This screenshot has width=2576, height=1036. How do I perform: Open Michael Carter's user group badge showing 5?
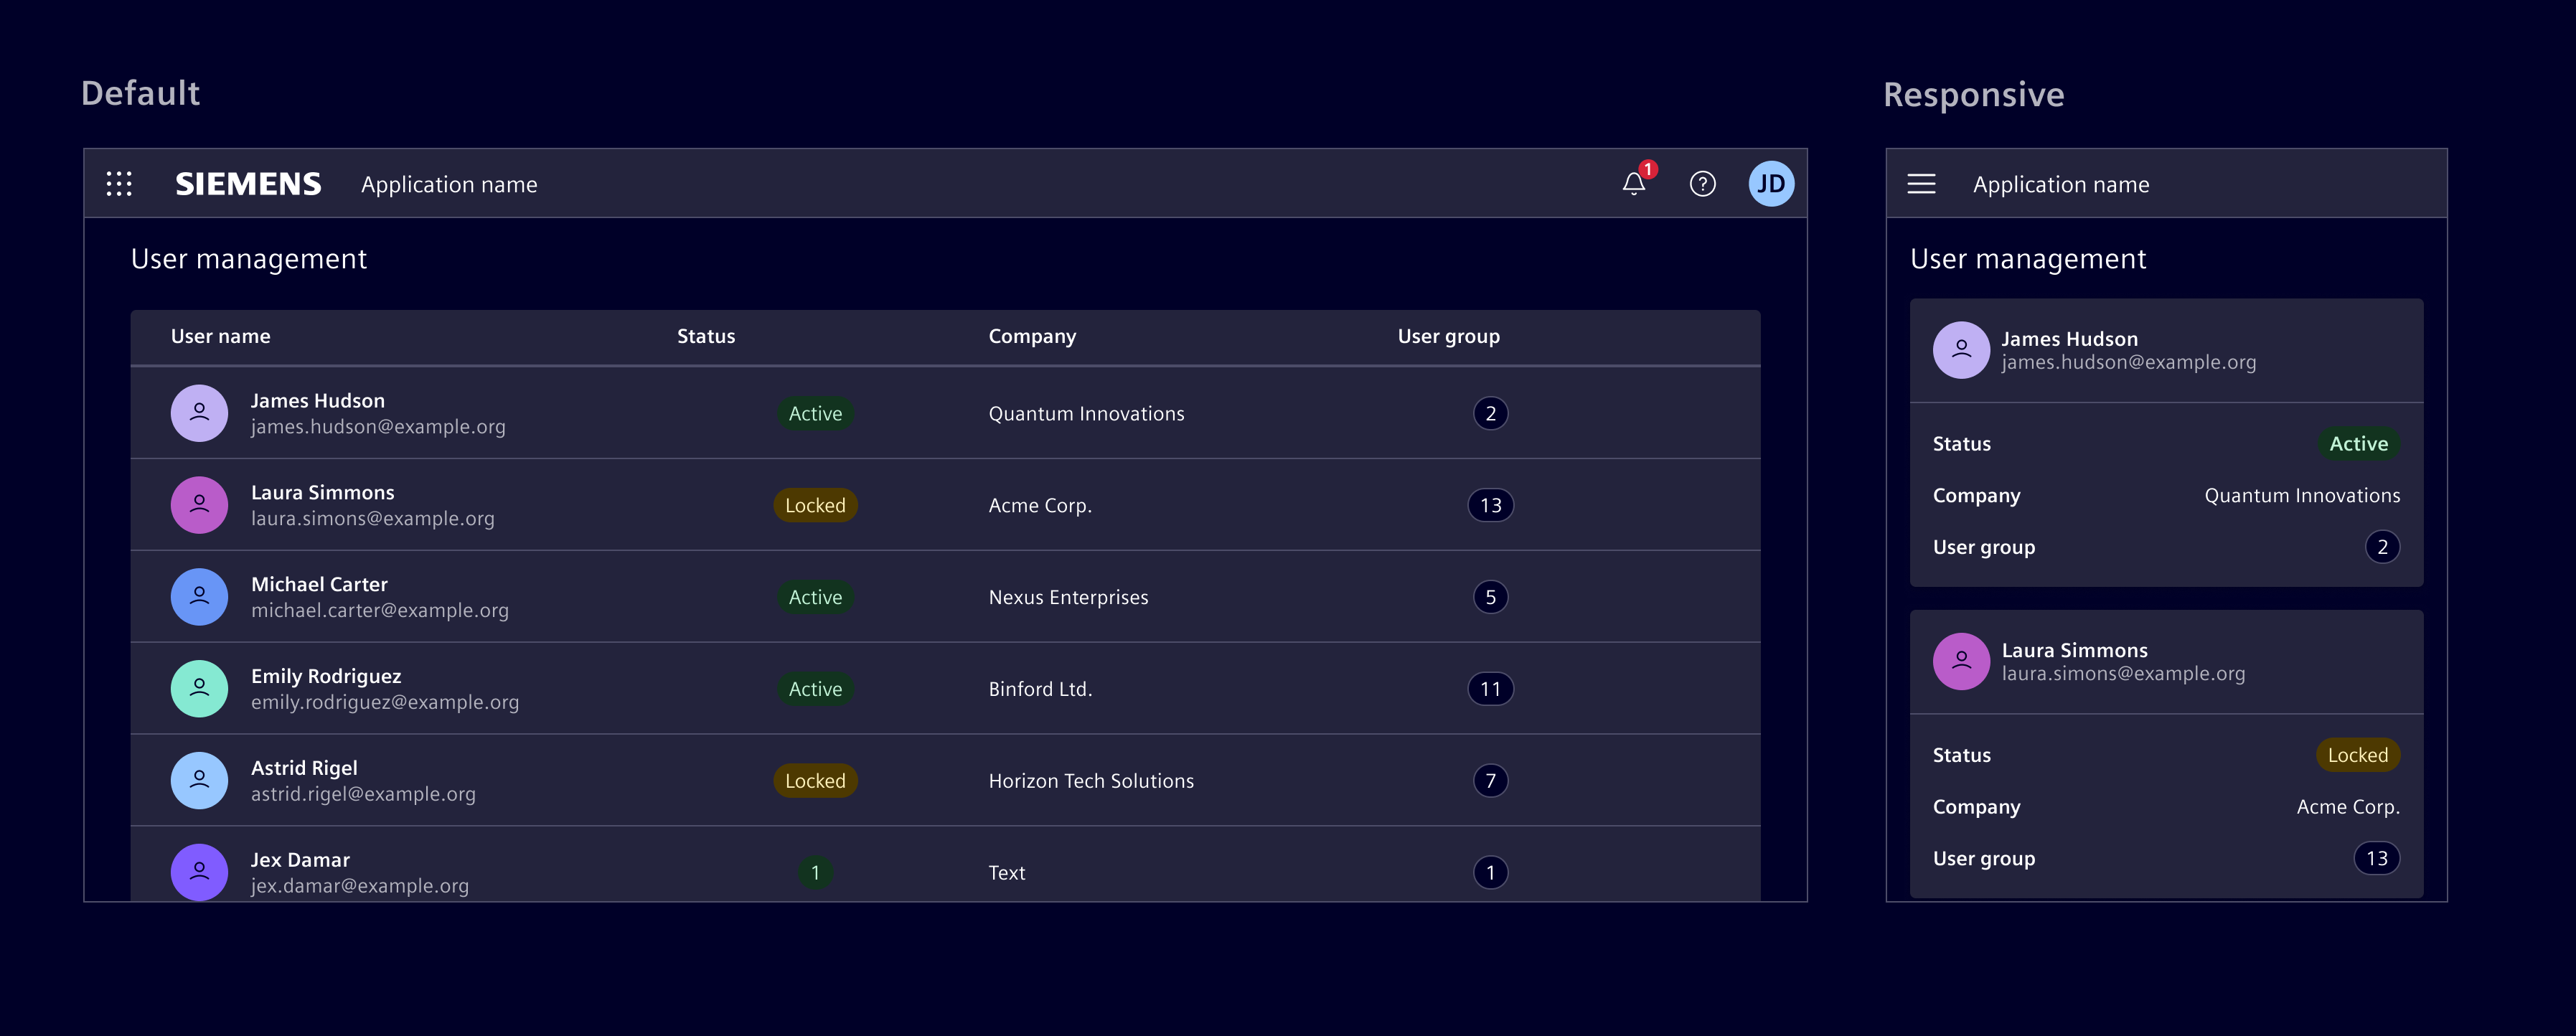coord(1490,596)
